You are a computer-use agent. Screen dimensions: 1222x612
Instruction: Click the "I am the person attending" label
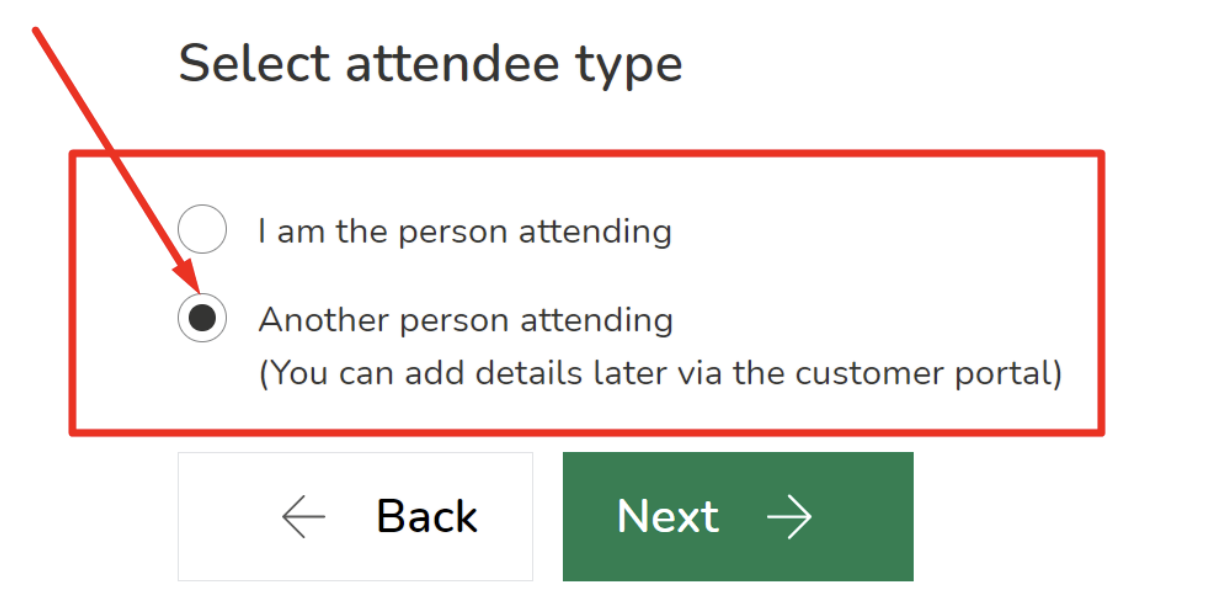coord(465,232)
